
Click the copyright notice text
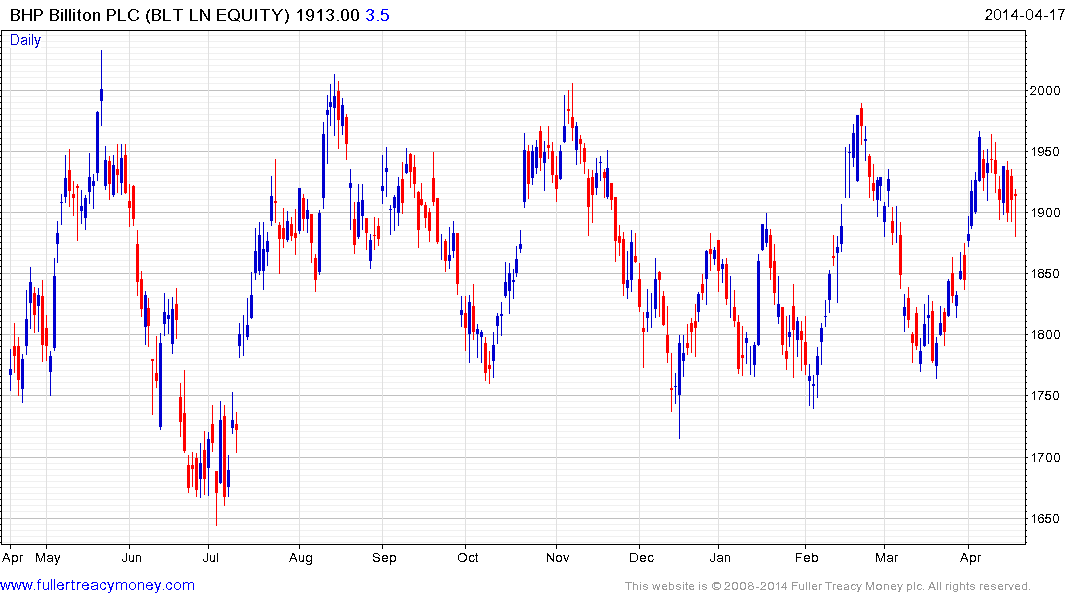pyautogui.click(x=828, y=586)
